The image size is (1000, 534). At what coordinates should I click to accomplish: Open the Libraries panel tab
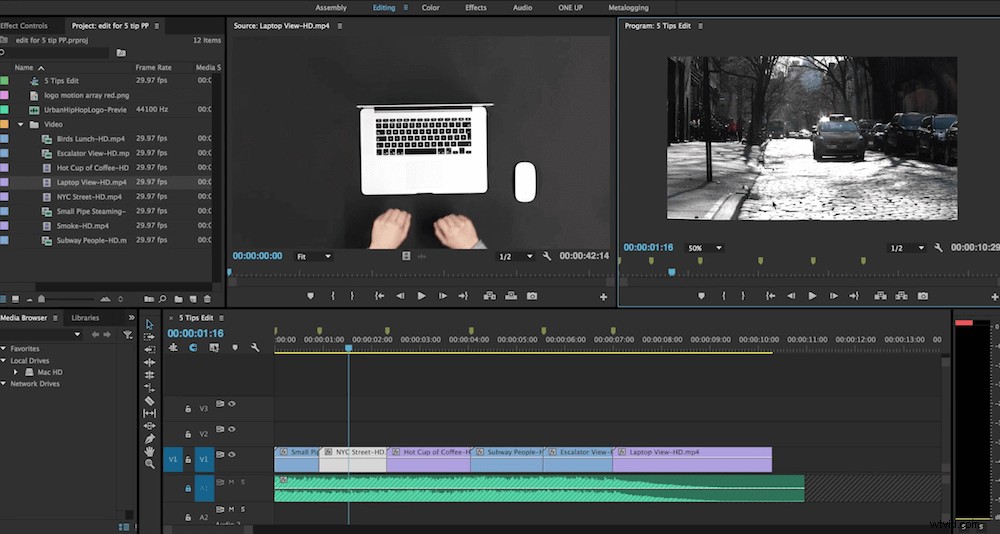pos(85,318)
